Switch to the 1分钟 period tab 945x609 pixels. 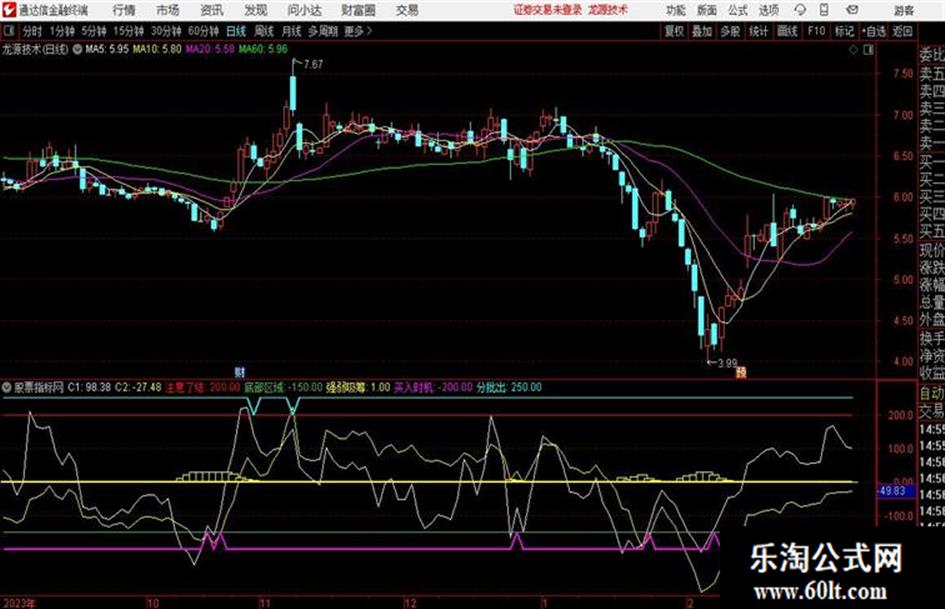coord(62,31)
